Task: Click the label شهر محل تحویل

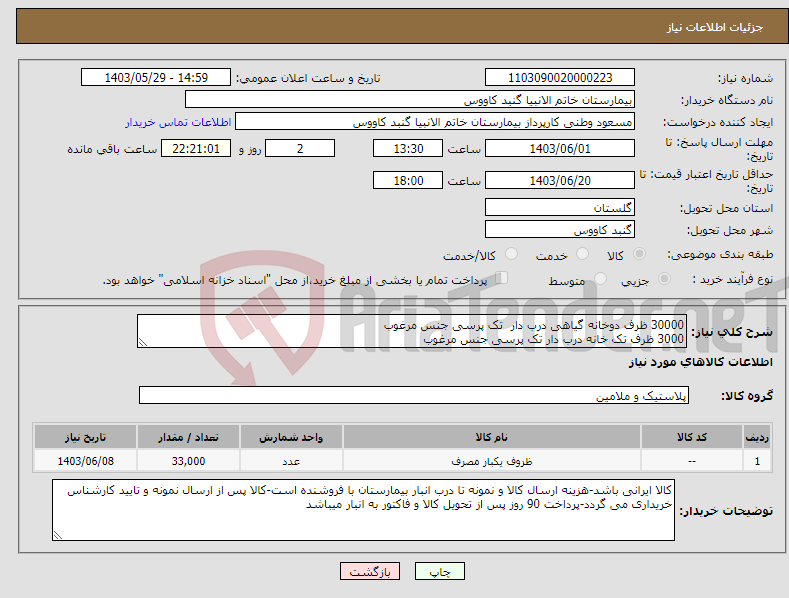Action: point(730,231)
